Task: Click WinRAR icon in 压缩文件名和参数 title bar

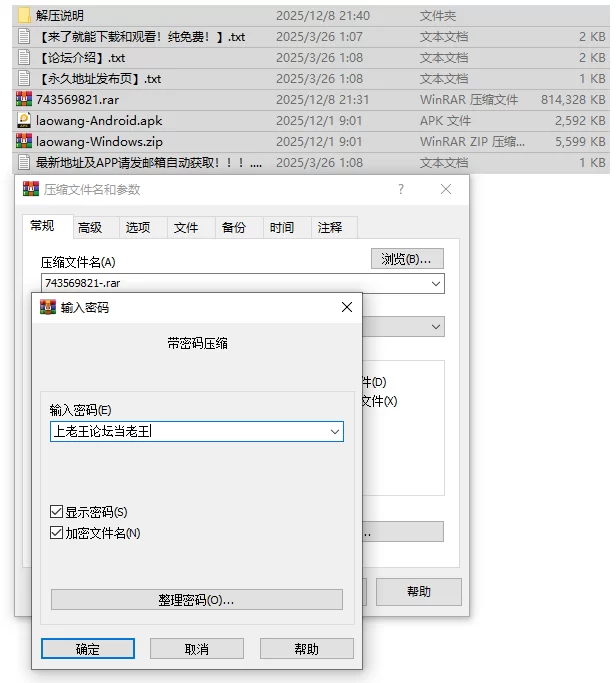Action: coord(31,189)
